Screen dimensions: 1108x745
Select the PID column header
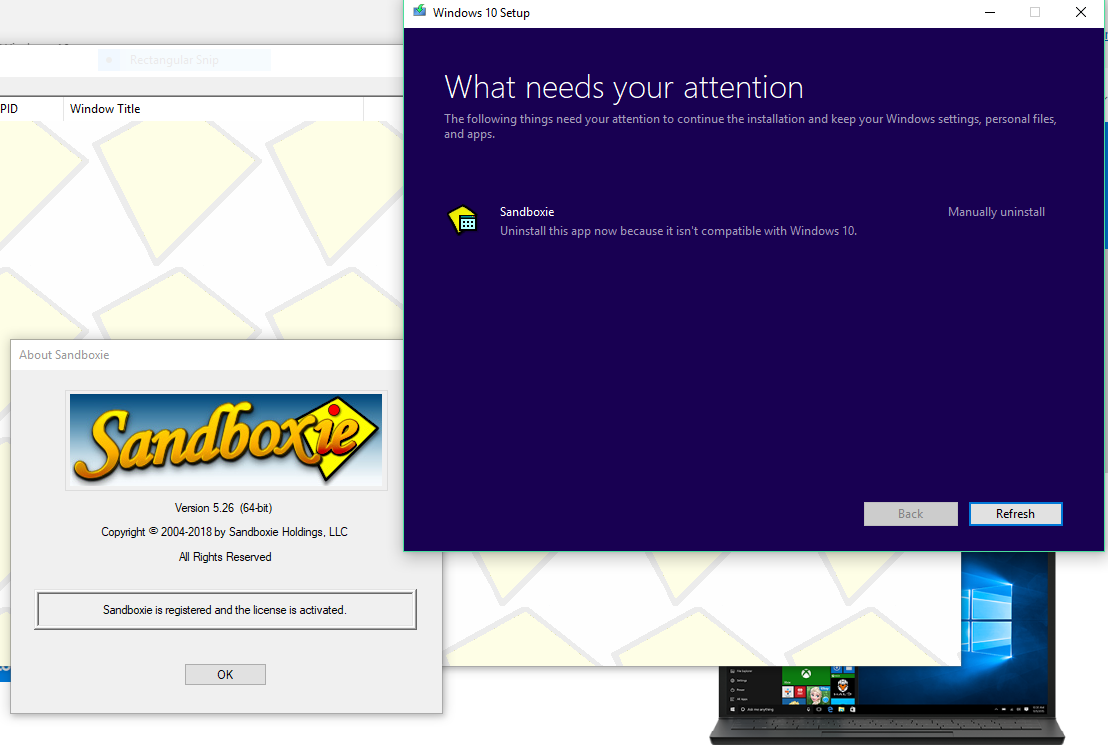[x=31, y=109]
